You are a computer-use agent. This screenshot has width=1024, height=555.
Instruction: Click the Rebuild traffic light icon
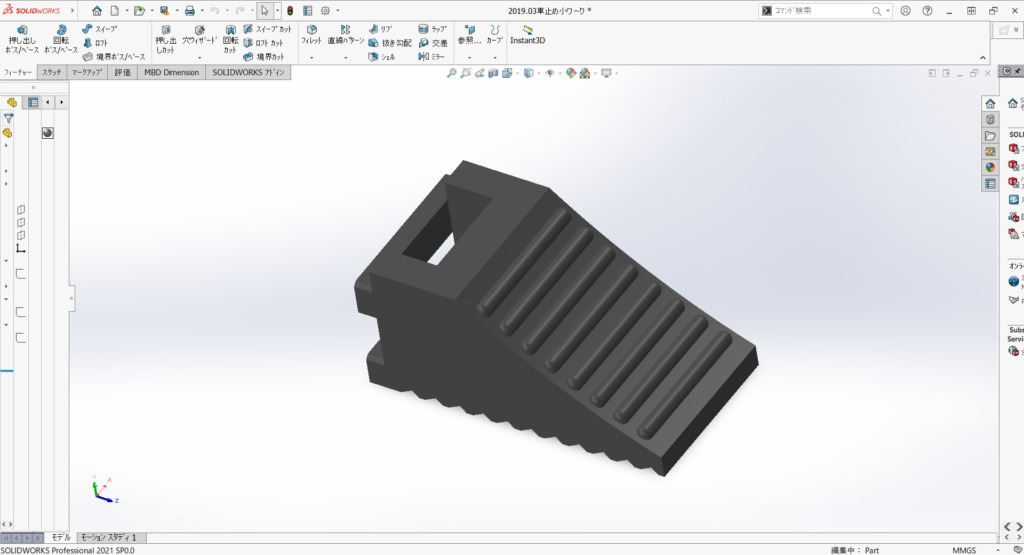290,10
